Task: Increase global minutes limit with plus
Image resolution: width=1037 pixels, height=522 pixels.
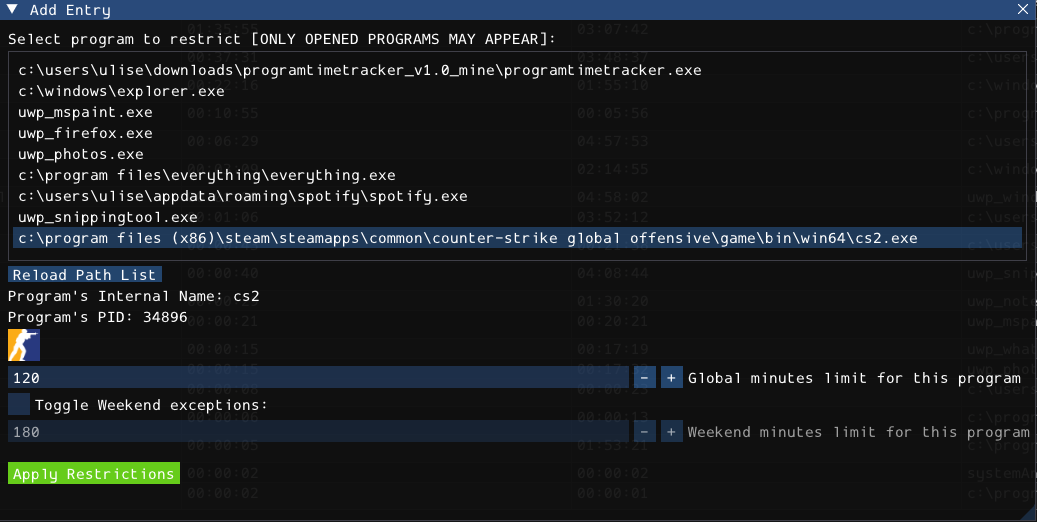Action: (x=671, y=378)
